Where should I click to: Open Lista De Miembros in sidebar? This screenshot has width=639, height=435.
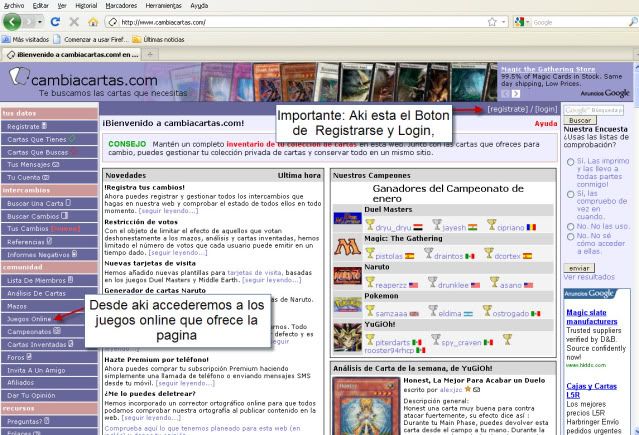36,280
